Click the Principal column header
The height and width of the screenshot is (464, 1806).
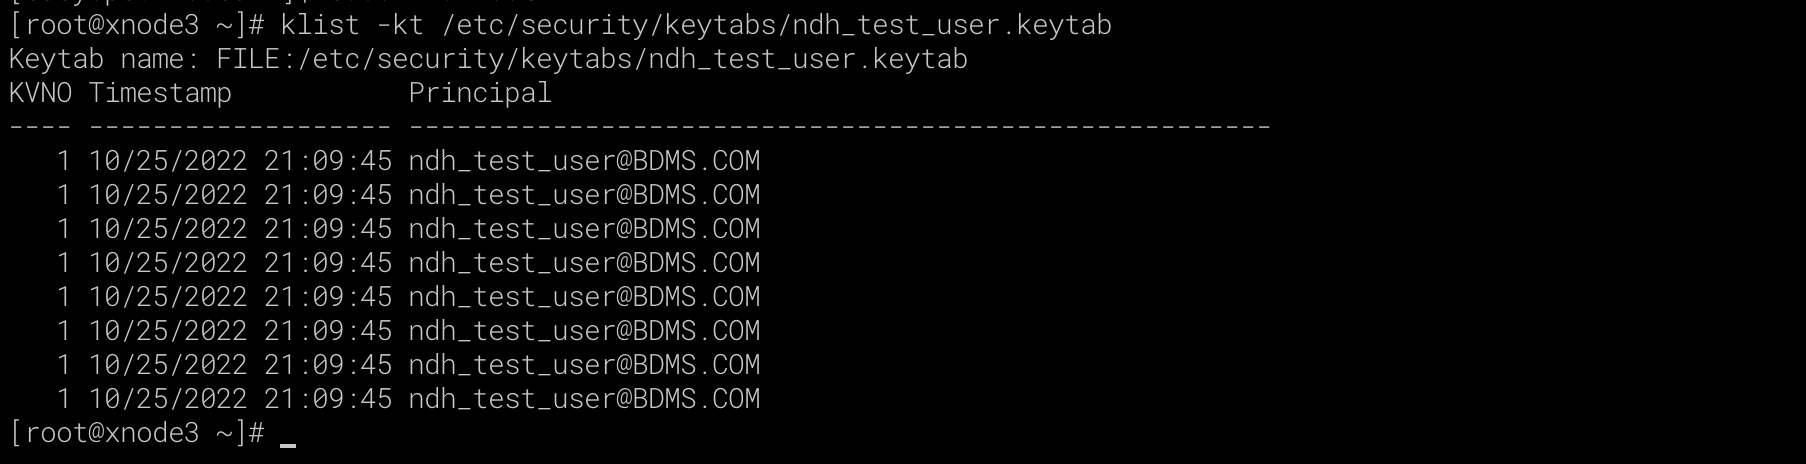(480, 93)
